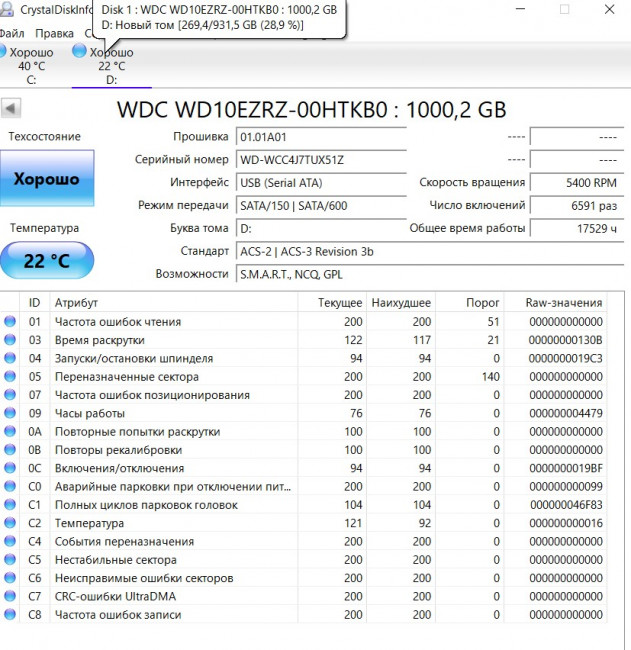The image size is (631, 650).
Task: Click the transfer mode field SATA/150 | SATA/600
Action: (321, 206)
